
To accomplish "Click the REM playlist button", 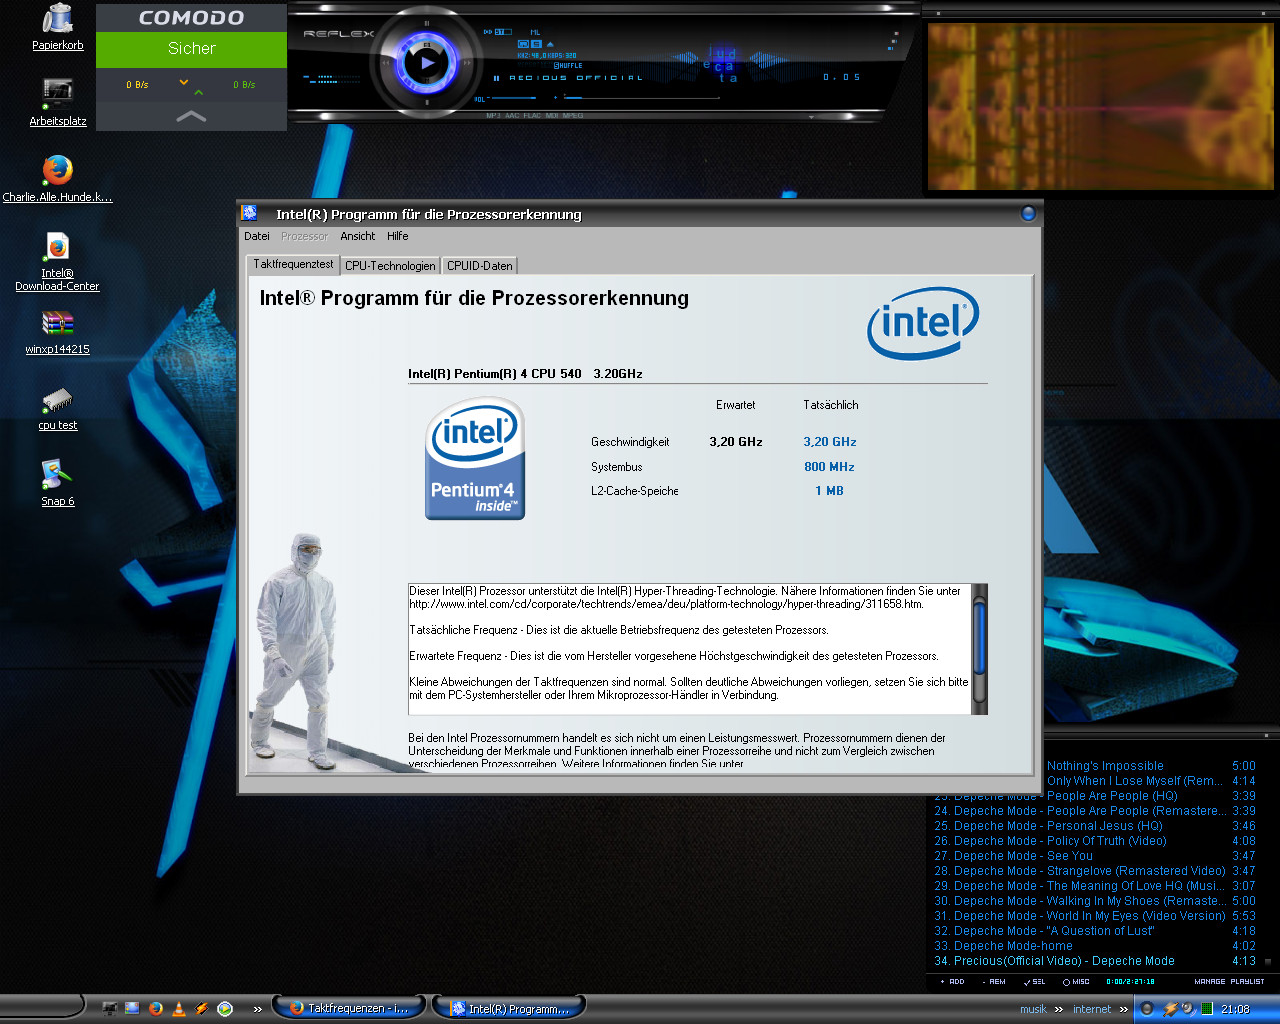I will coord(994,982).
